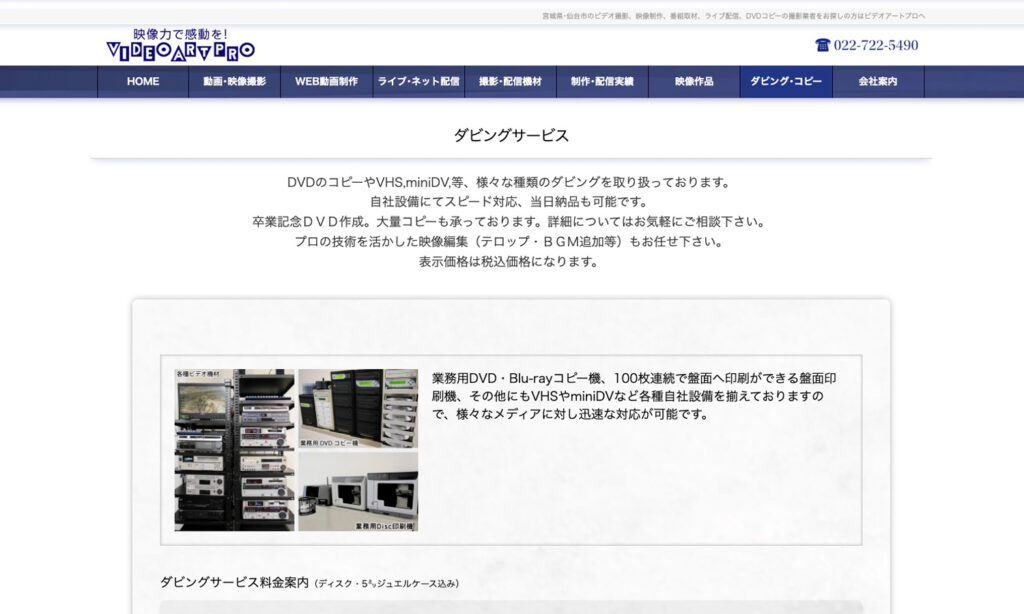
Task: Click the VIDEOARTPRO logo
Action: pos(180,45)
